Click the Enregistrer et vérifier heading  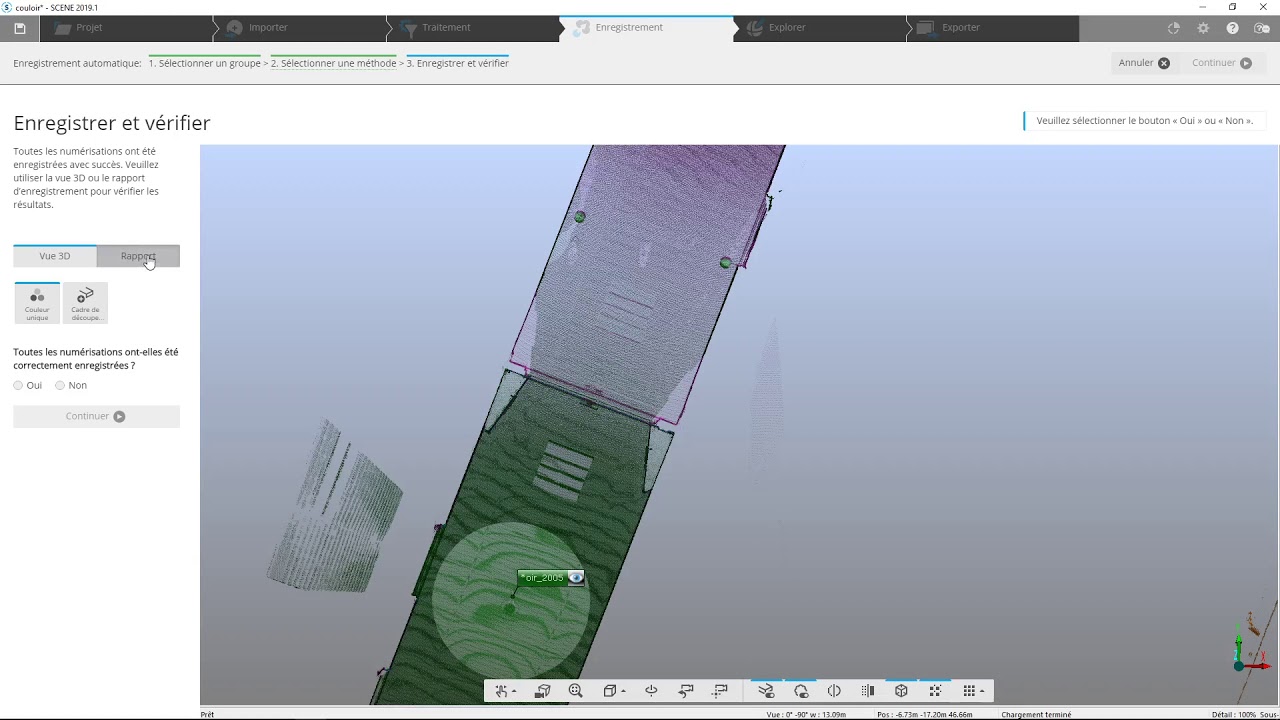coord(112,123)
